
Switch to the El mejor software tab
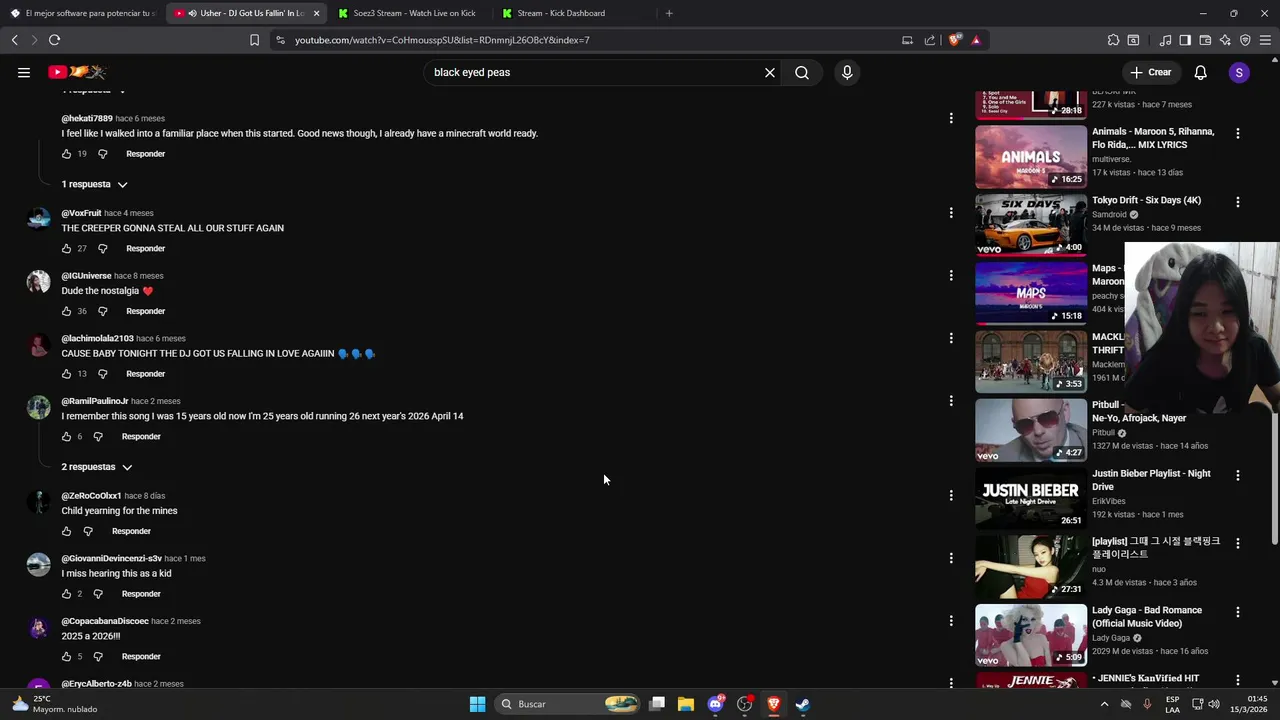(82, 13)
